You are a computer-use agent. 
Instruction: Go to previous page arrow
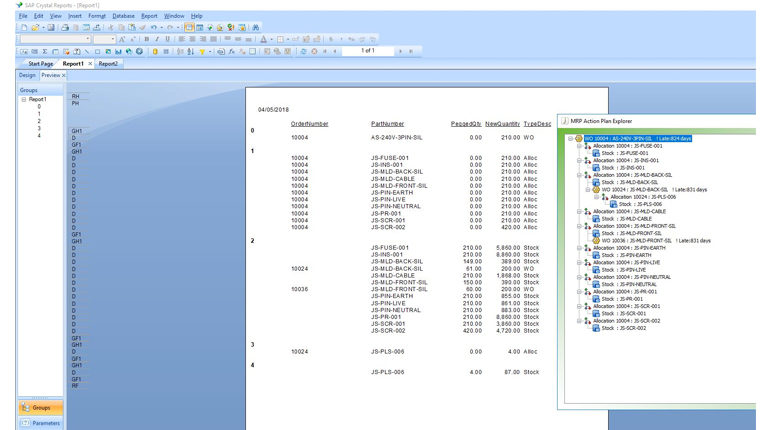335,51
